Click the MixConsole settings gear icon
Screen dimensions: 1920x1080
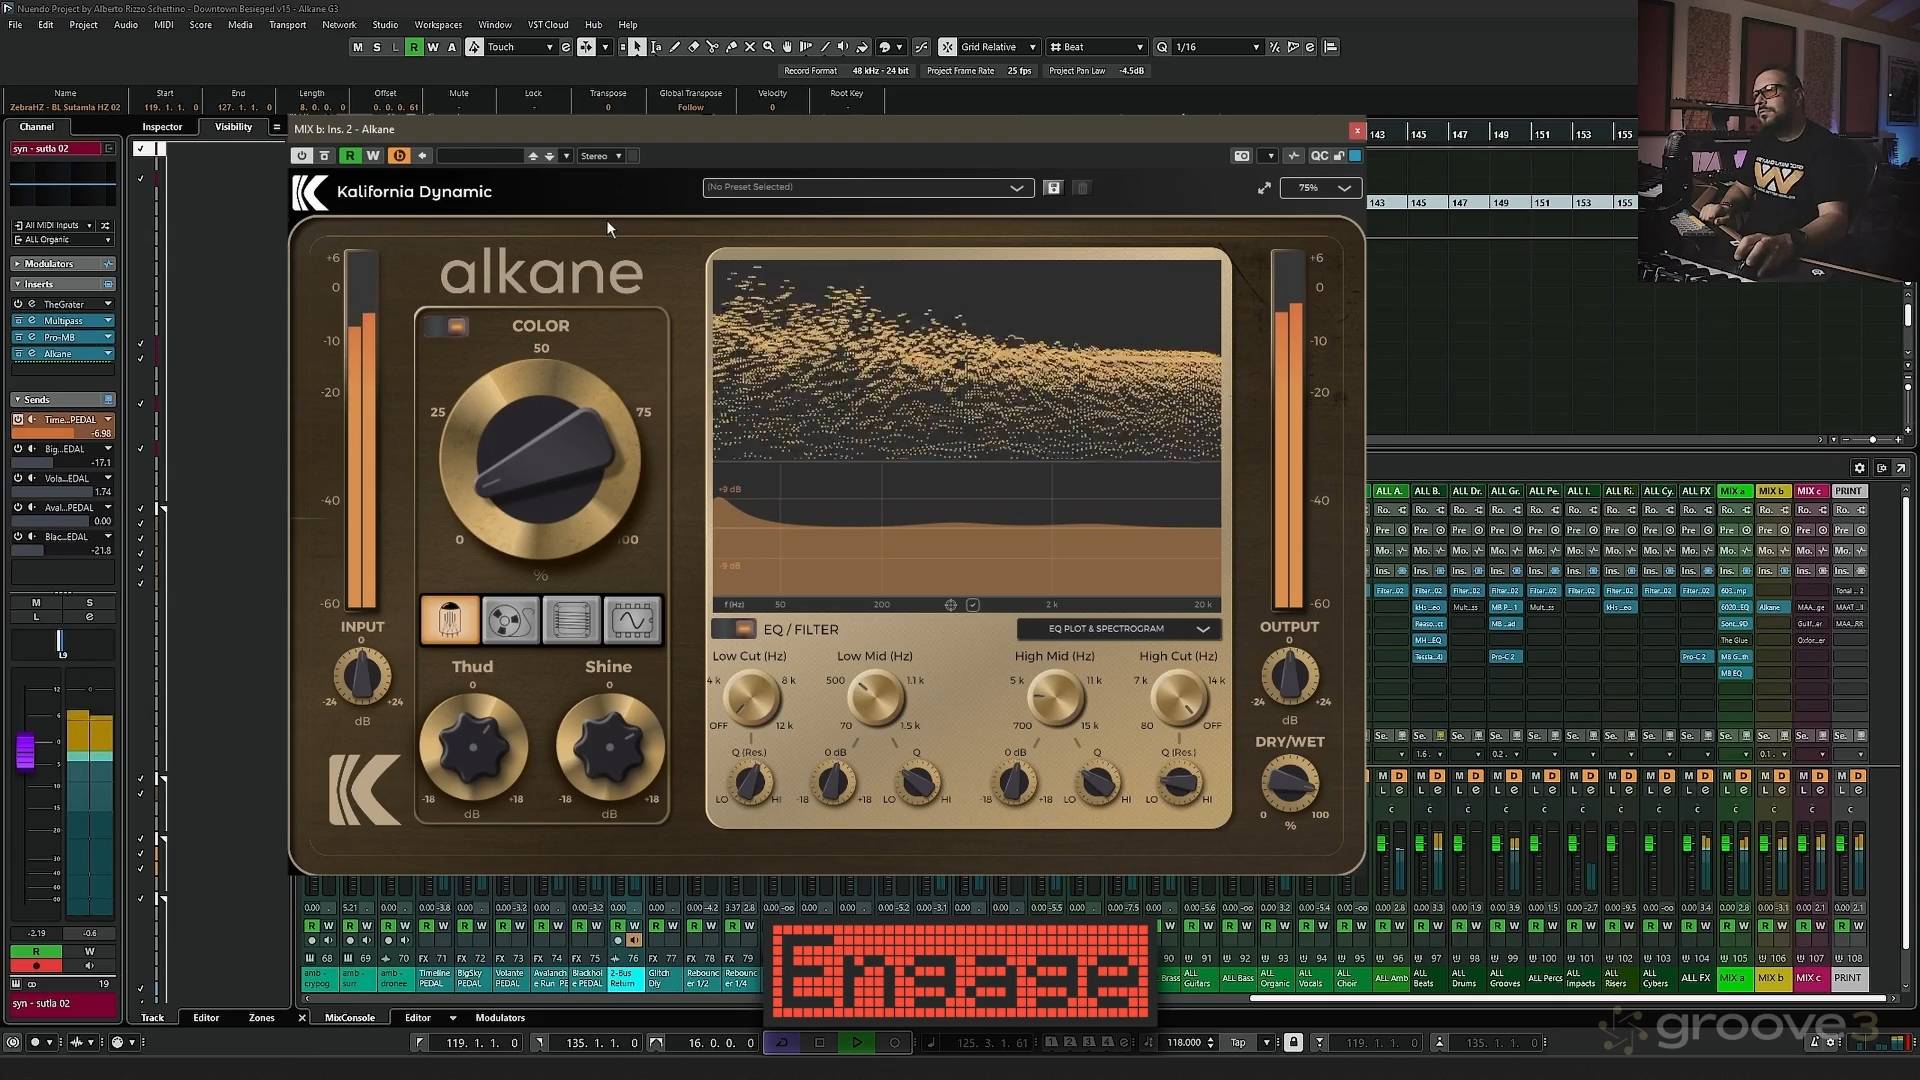pos(1859,468)
